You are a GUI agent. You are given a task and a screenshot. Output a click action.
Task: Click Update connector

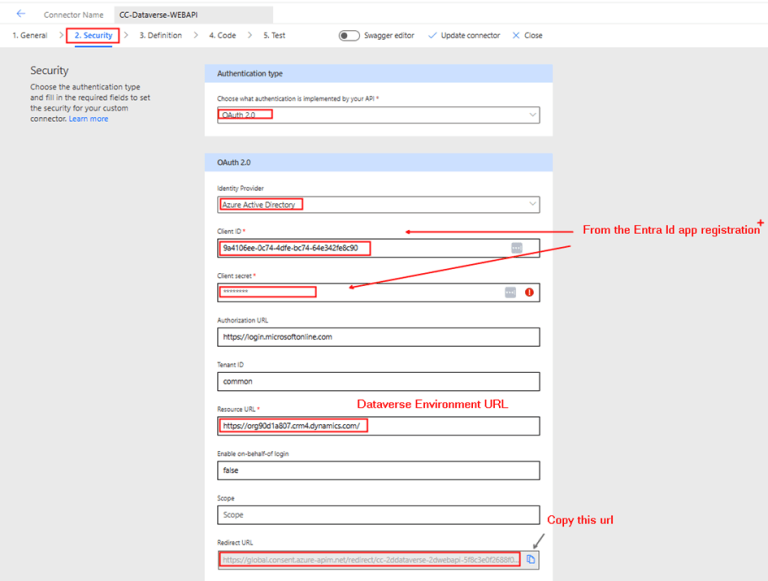pyautogui.click(x=464, y=35)
